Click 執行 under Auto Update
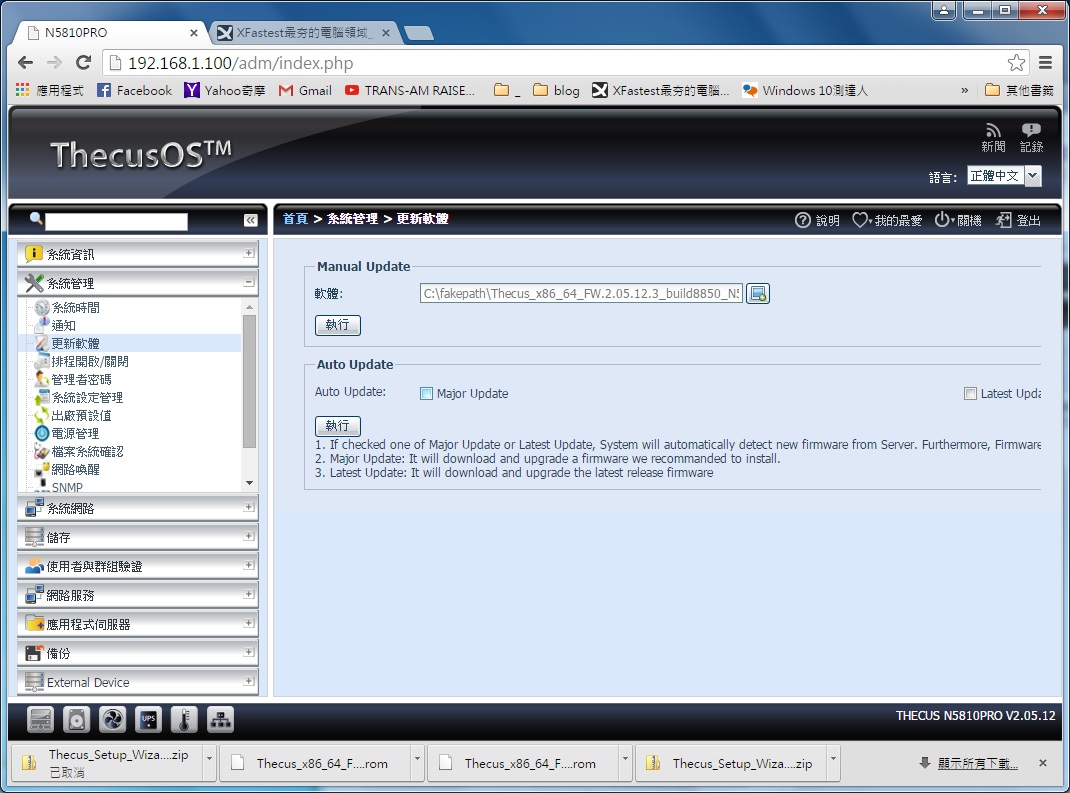1070x793 pixels. [x=337, y=426]
